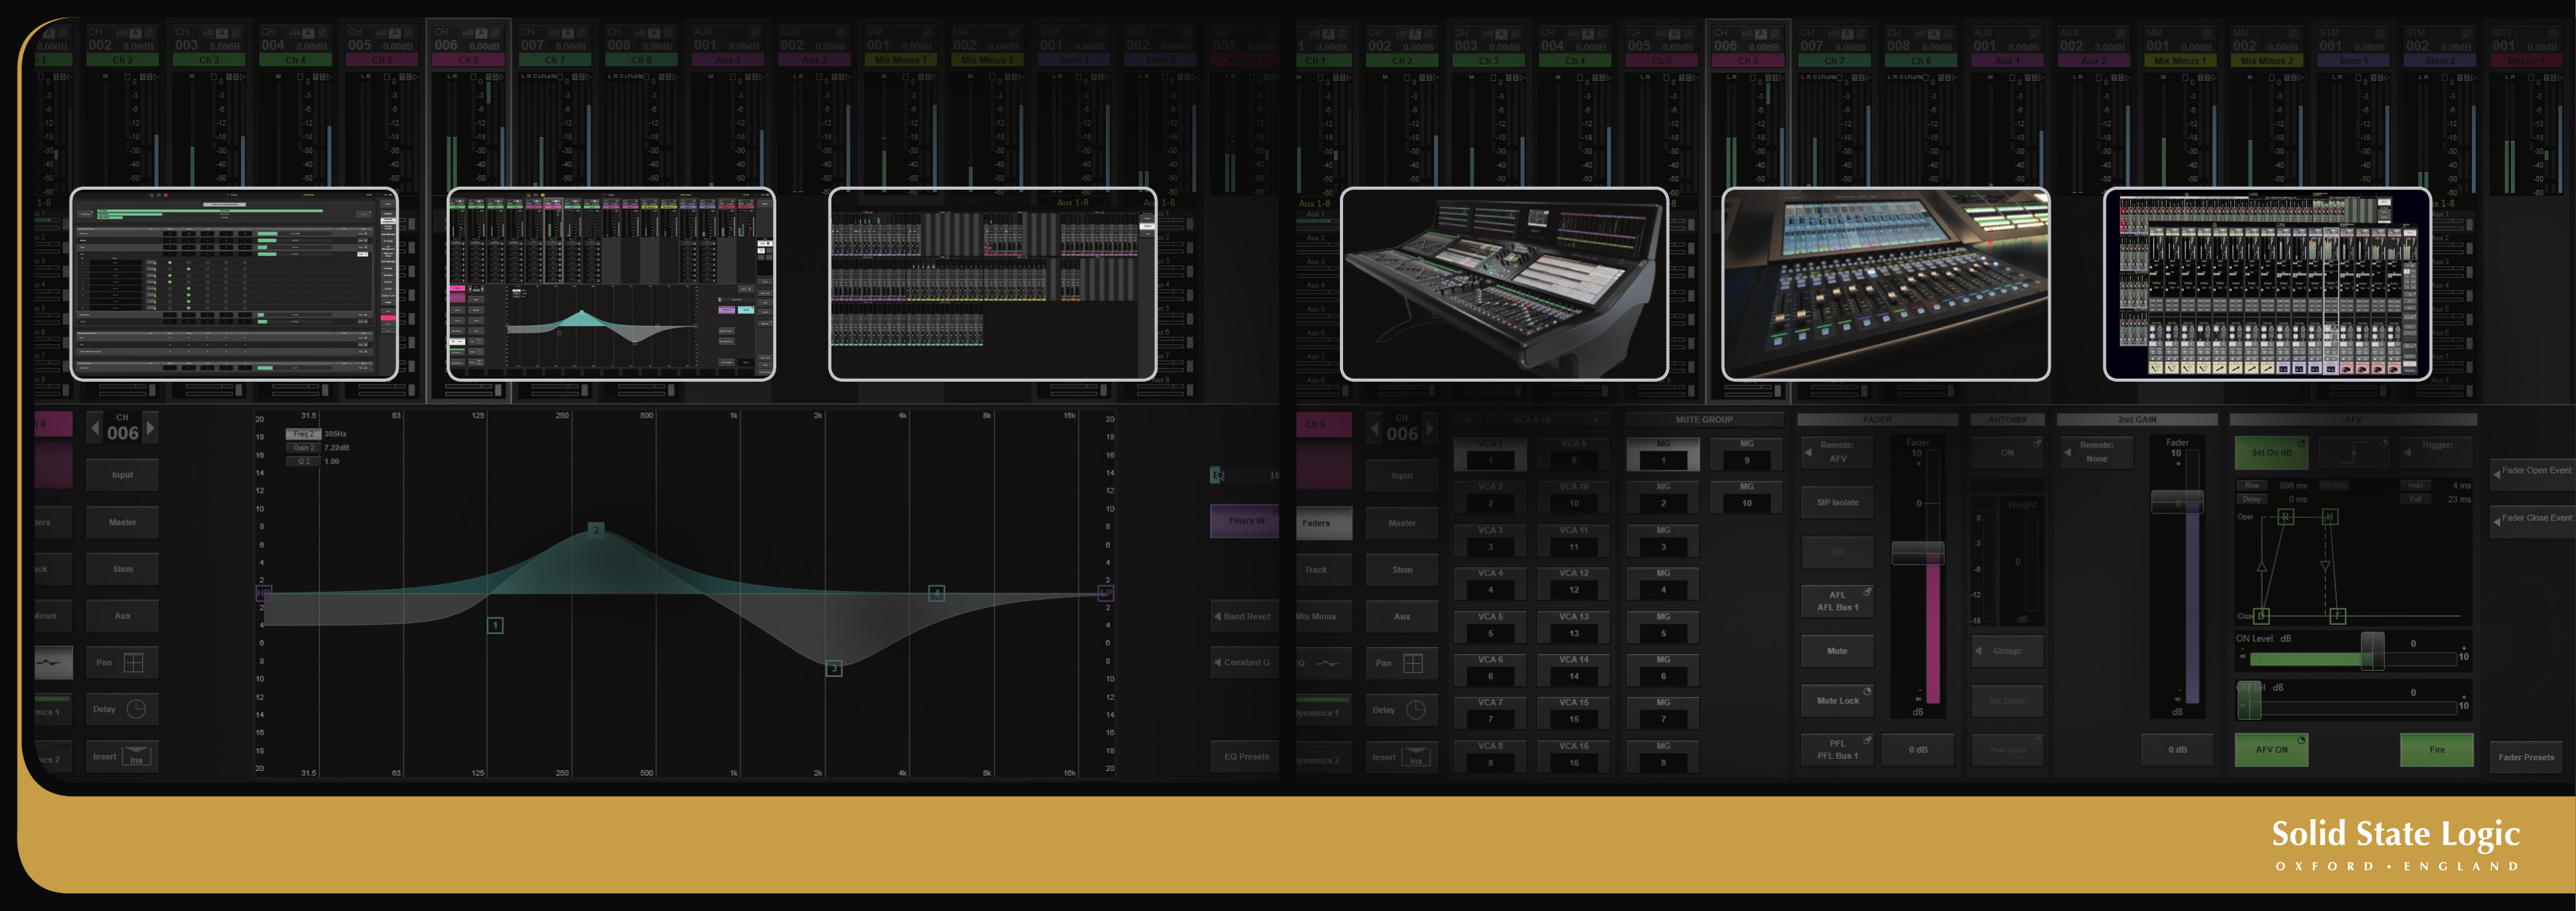Select the LP filter handle

pyautogui.click(x=1105, y=593)
